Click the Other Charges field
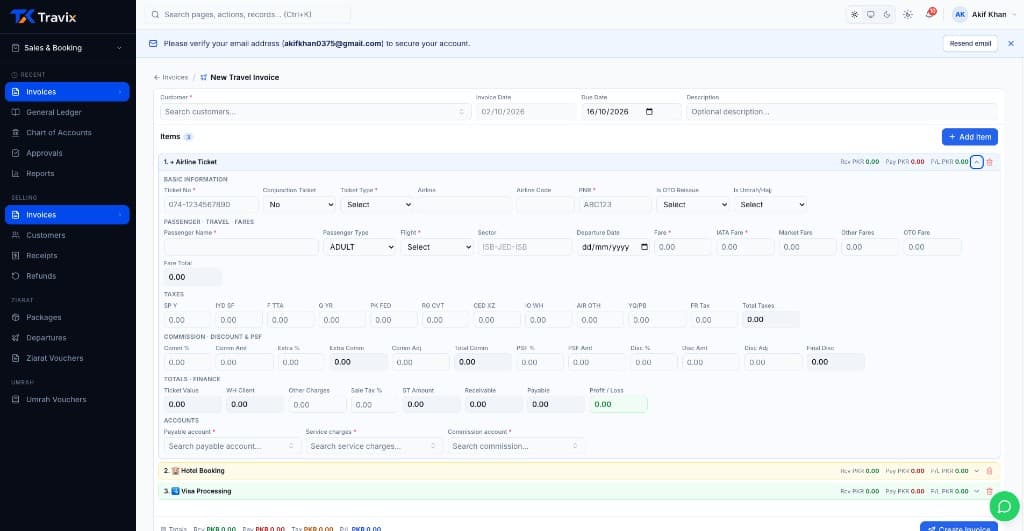 click(317, 404)
